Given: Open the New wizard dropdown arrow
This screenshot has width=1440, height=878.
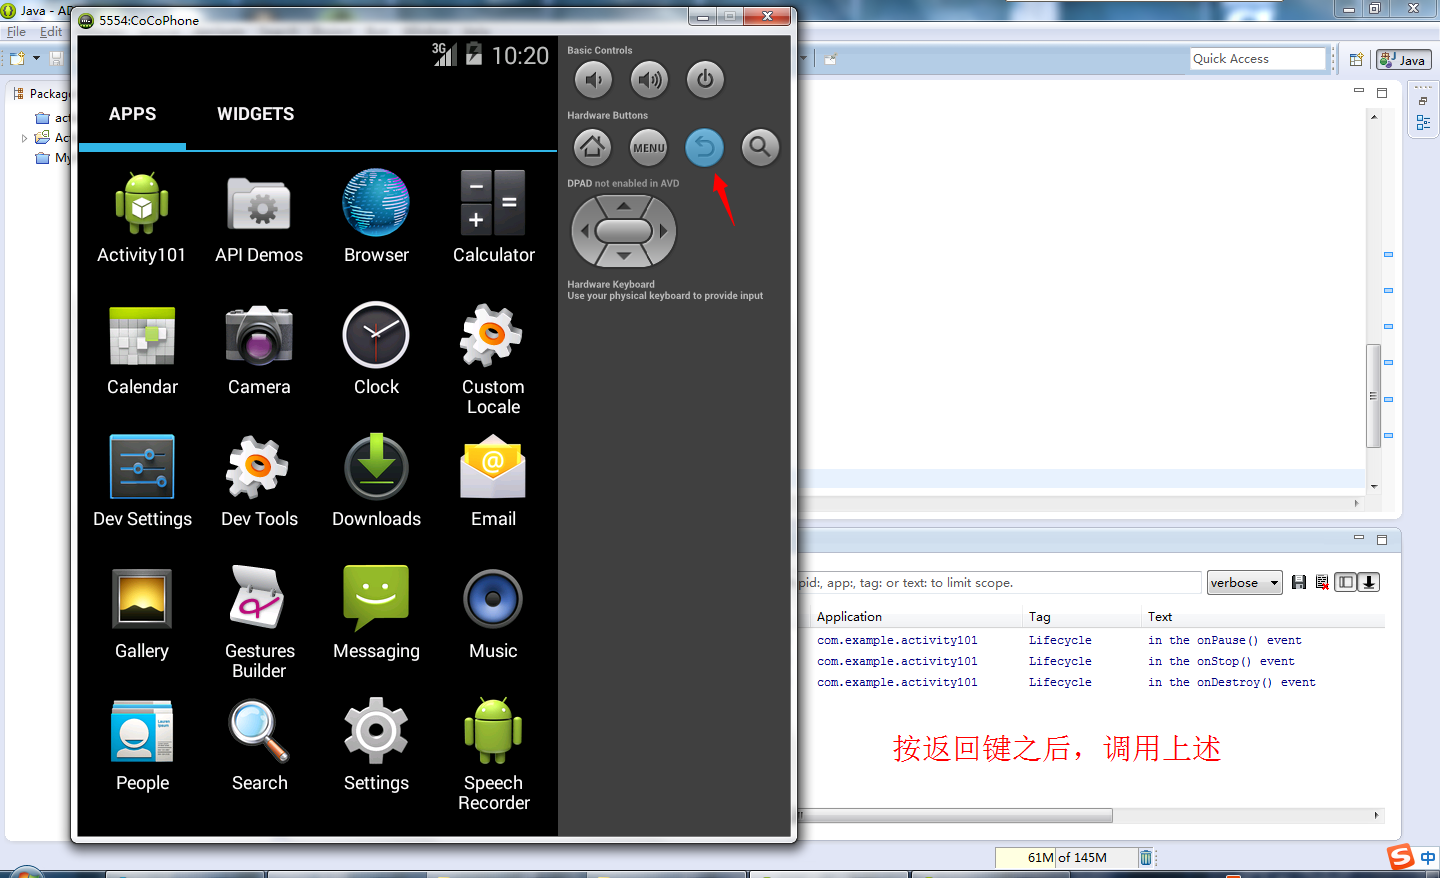Looking at the screenshot, I should tap(36, 59).
